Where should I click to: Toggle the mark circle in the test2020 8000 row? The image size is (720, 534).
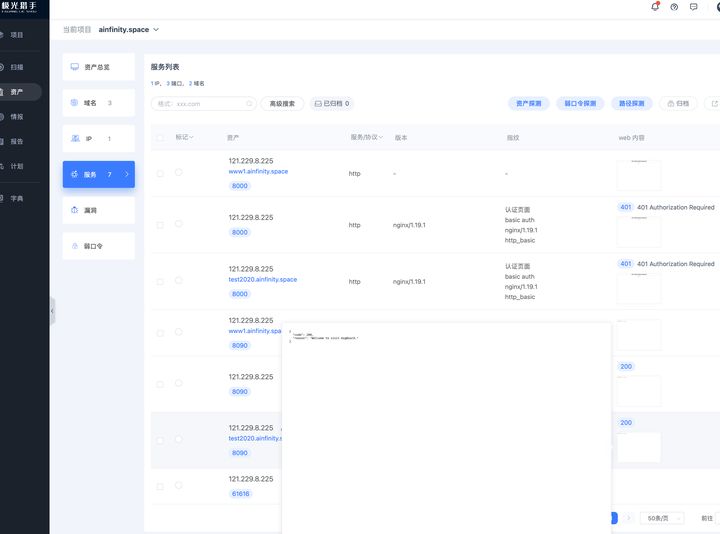(179, 281)
